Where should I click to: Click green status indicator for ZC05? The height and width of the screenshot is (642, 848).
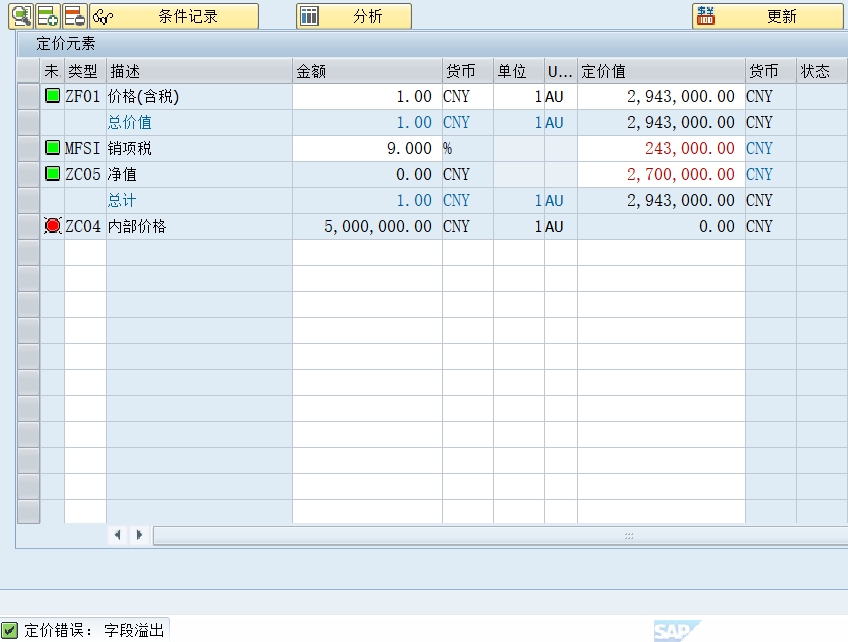(x=53, y=174)
